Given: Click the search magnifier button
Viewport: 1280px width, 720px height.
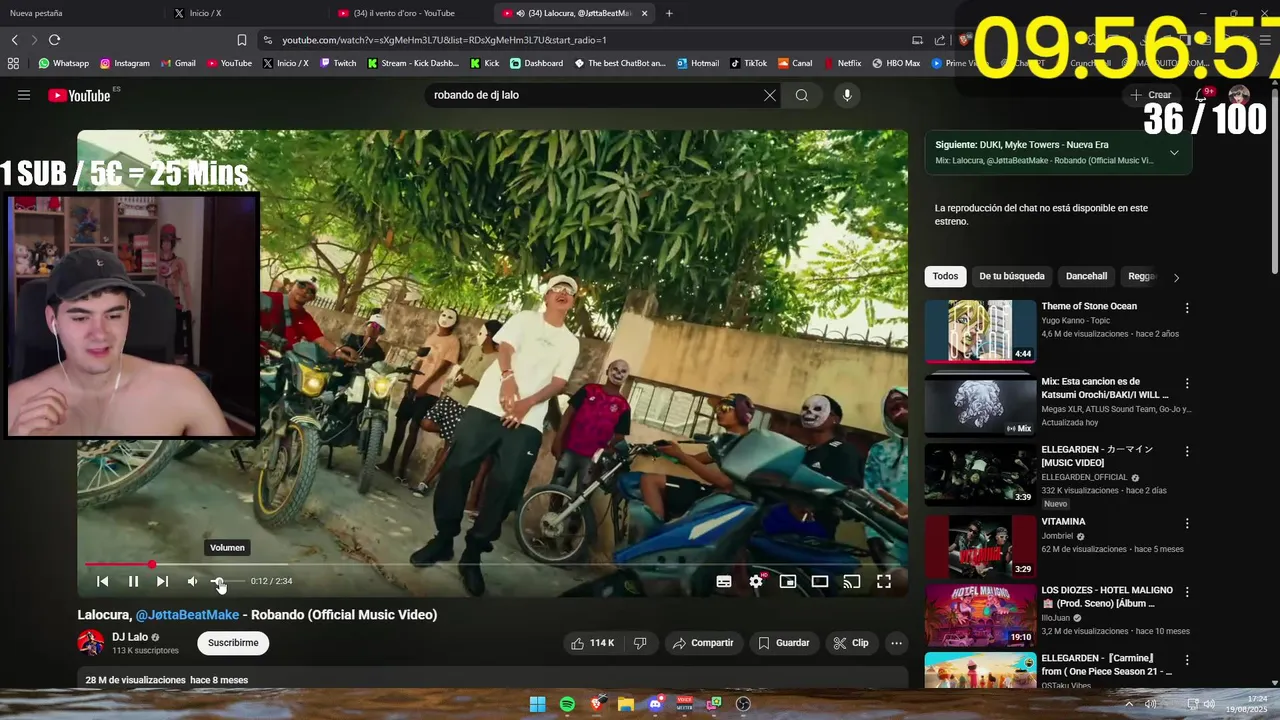Looking at the screenshot, I should point(802,95).
